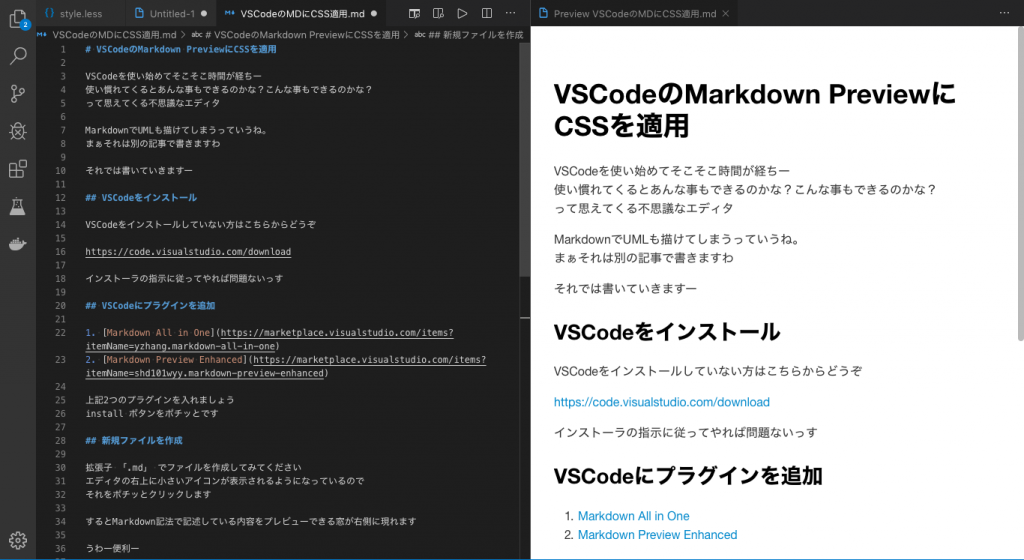1024x560 pixels.
Task: Click '## VSCodeにプラグインを追加' heading in editor
Action: coord(150,305)
